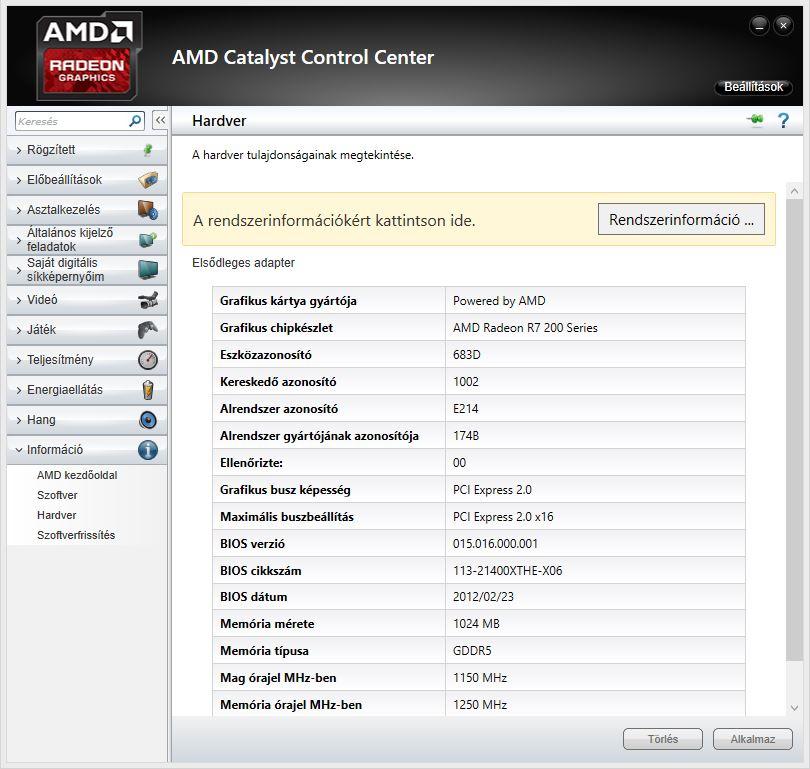Screen dimensions: 810x769
Task: Expand Általános kijelző feladatok section
Action: coord(87,240)
